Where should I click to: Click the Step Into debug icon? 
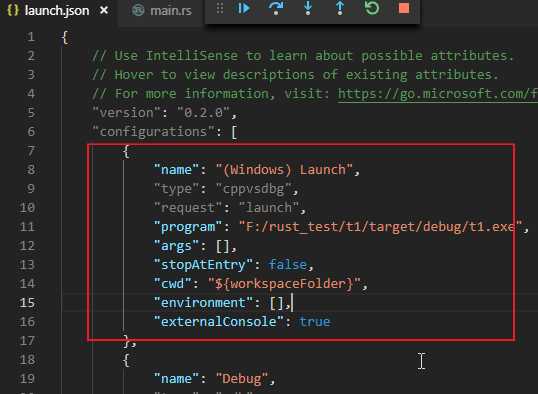[308, 8]
